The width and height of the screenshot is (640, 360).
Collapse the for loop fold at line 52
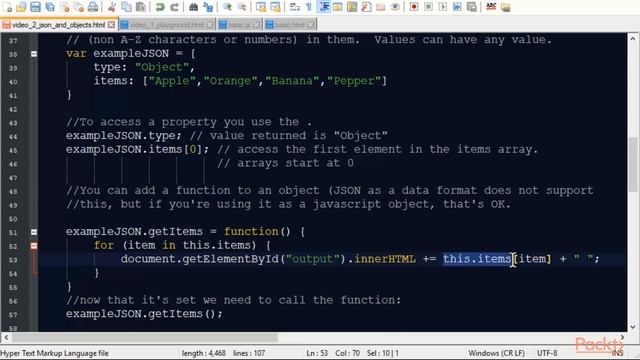click(34, 246)
